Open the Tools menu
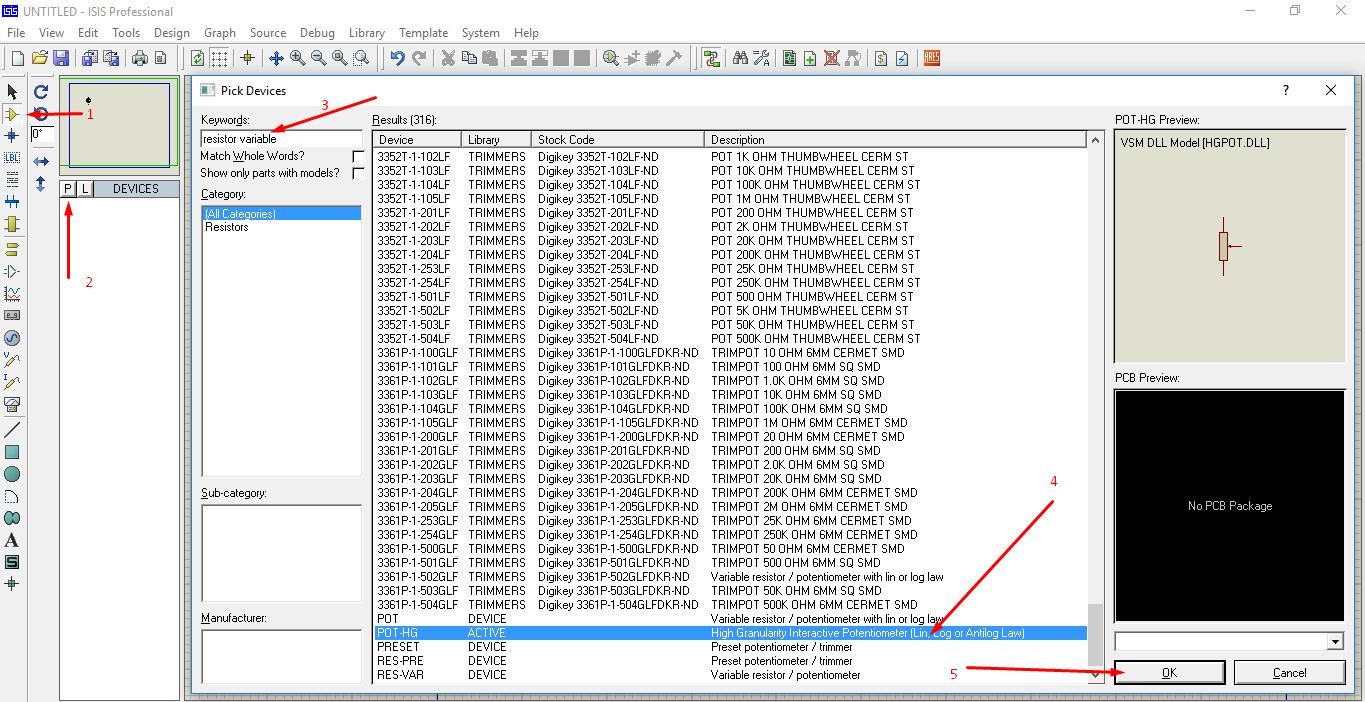This screenshot has width=1365, height=702. [126, 33]
